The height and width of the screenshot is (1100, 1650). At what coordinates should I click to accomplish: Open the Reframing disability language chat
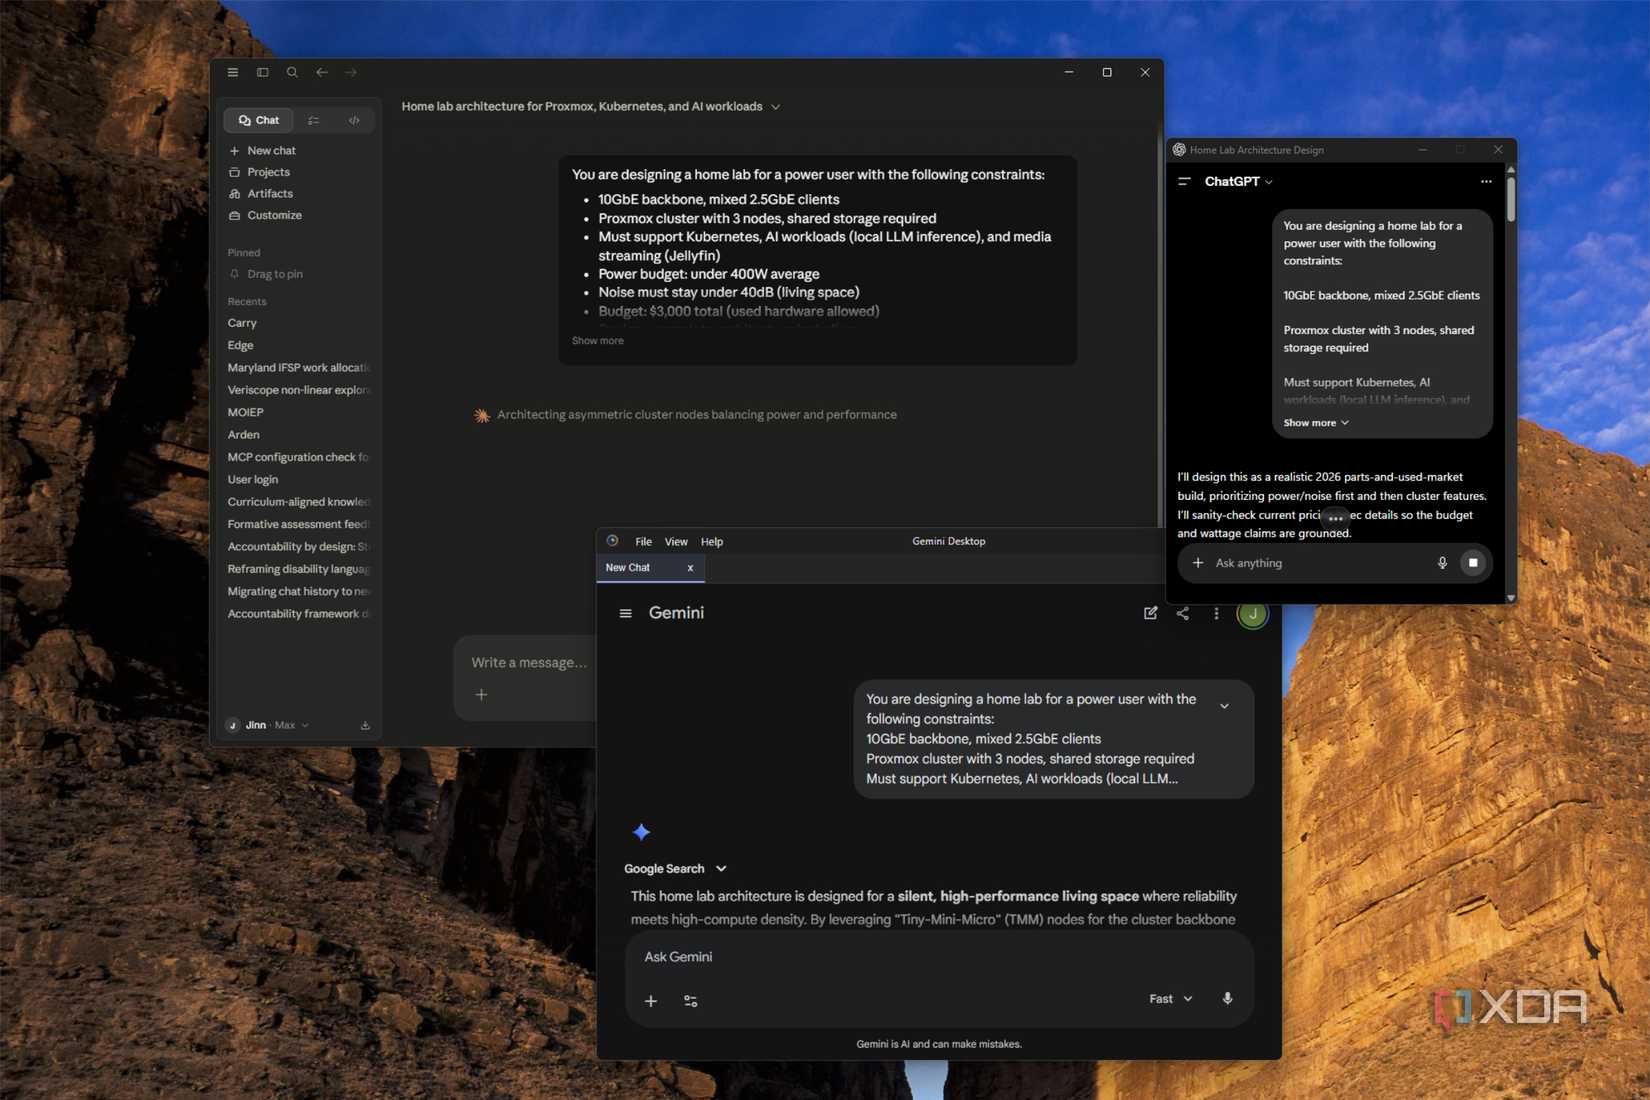point(299,569)
